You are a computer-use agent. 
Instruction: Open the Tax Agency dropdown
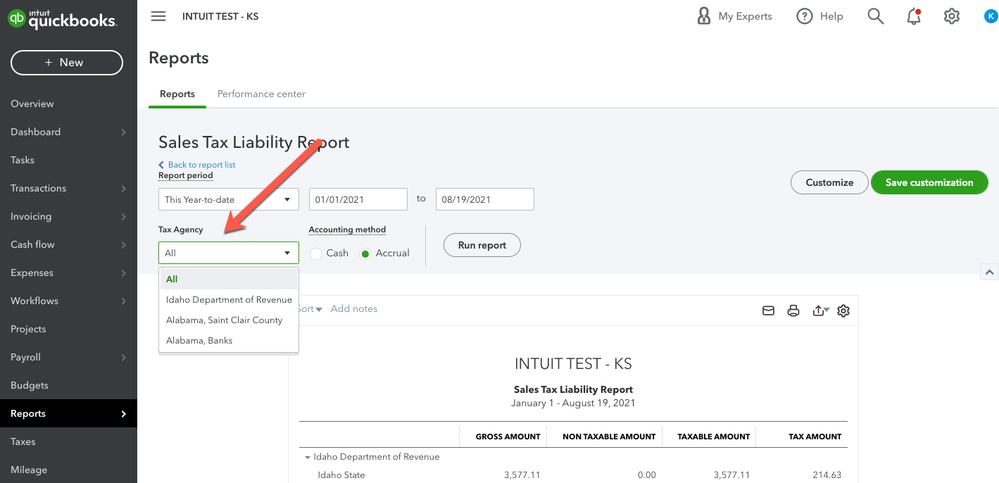click(x=228, y=252)
